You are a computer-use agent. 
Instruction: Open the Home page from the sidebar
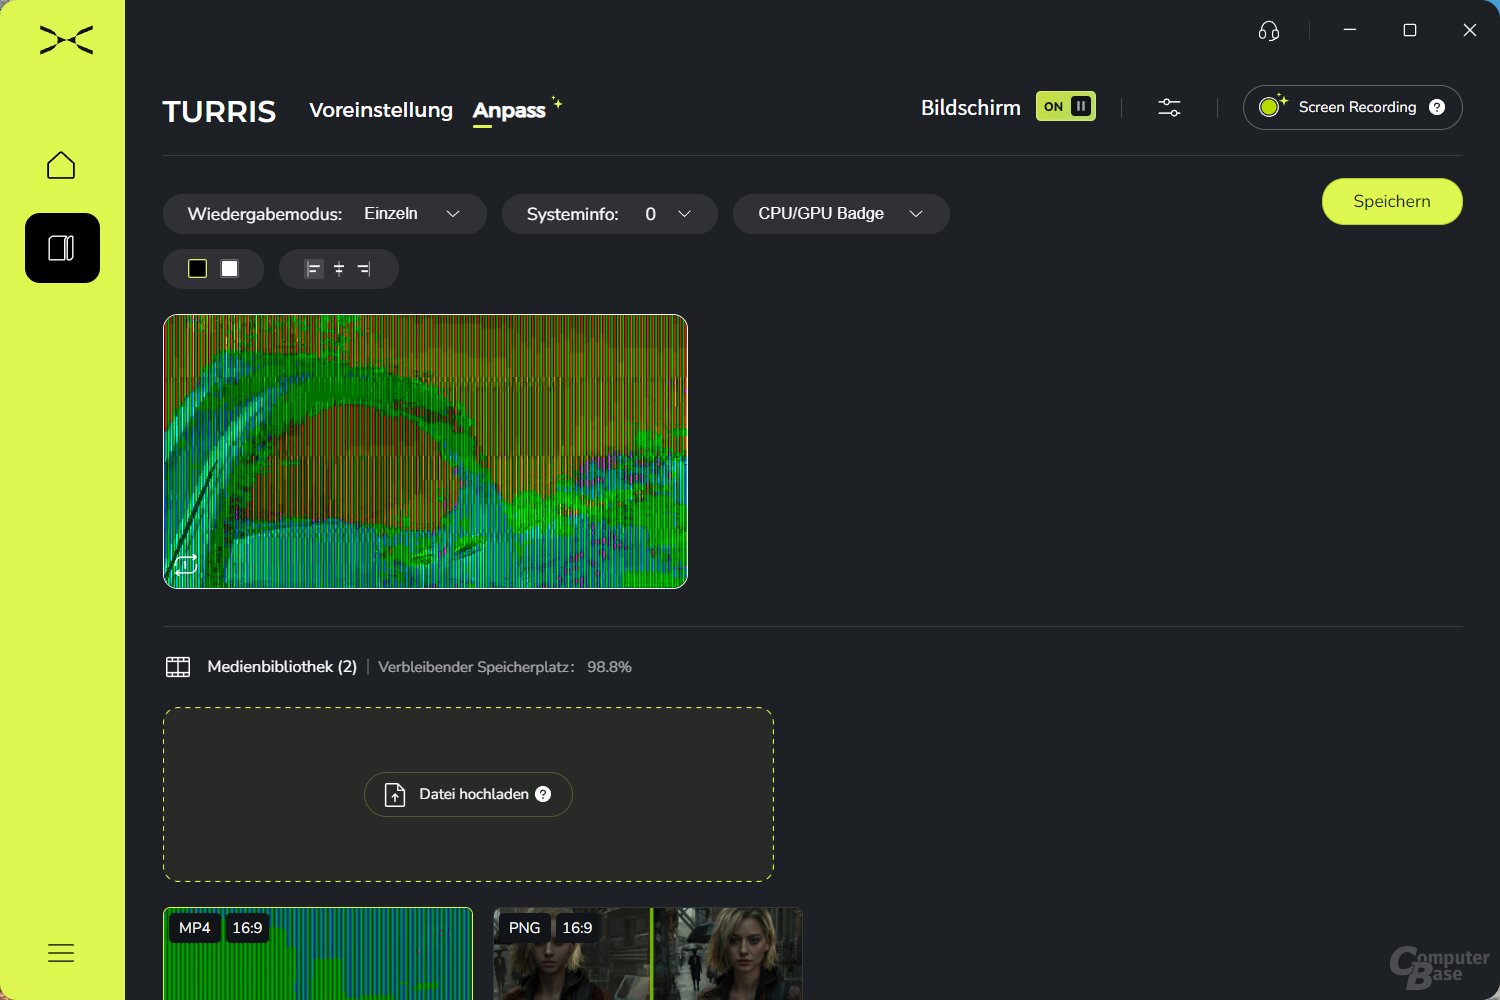61,165
